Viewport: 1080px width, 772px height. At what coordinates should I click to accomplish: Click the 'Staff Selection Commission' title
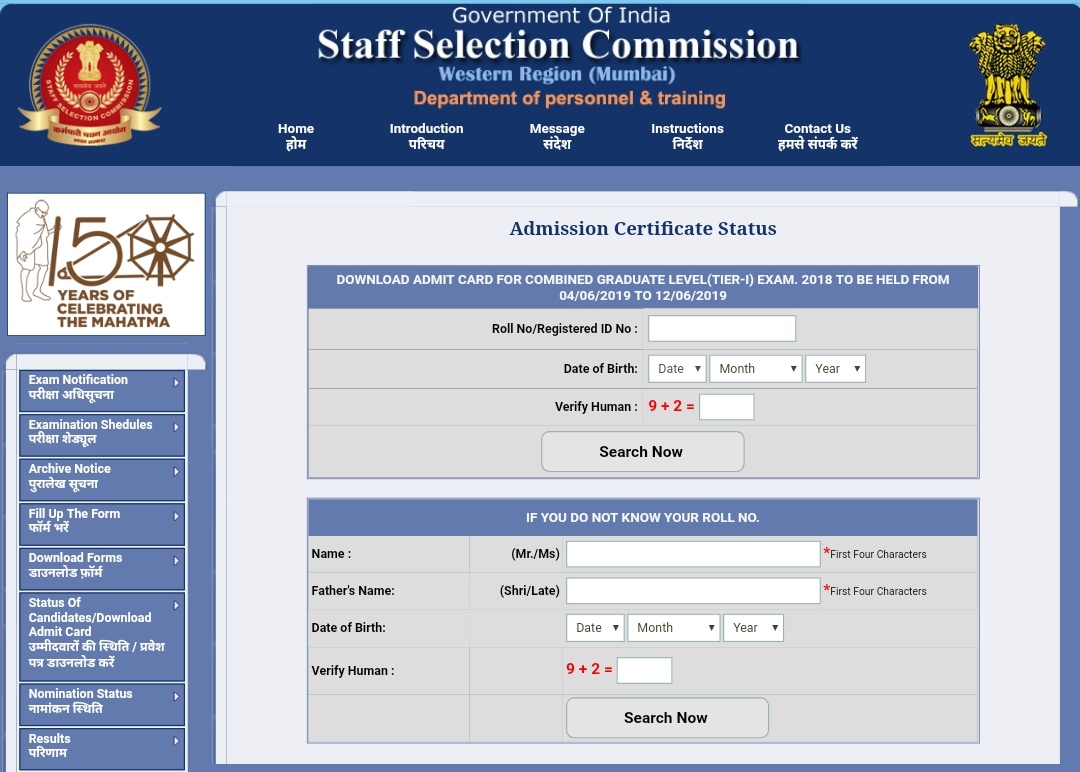[x=558, y=45]
